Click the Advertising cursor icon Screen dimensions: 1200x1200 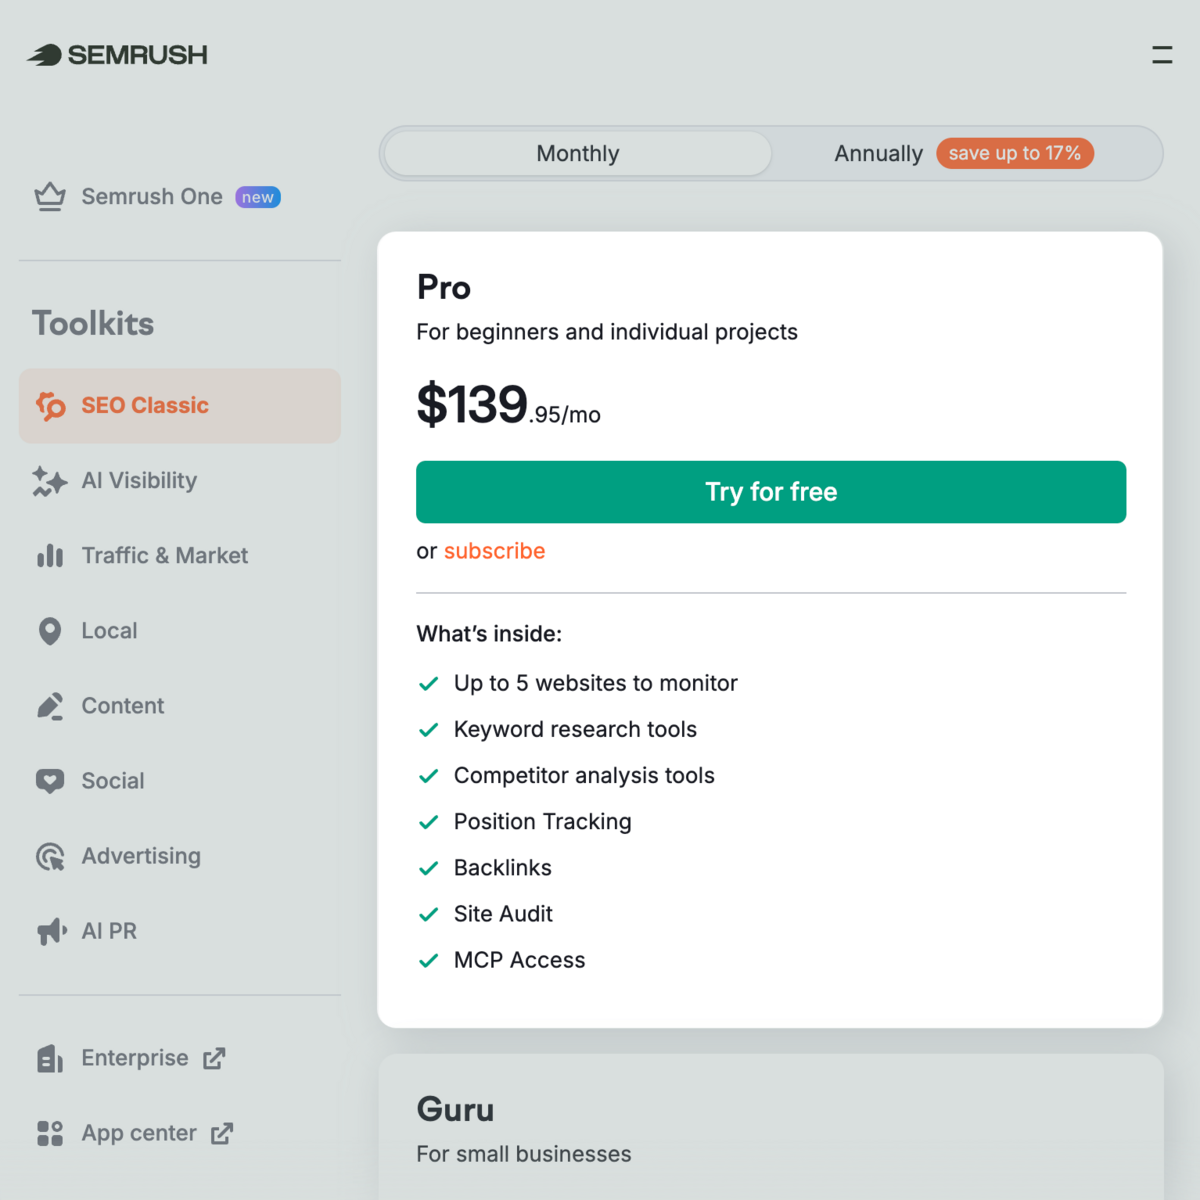[x=49, y=856]
